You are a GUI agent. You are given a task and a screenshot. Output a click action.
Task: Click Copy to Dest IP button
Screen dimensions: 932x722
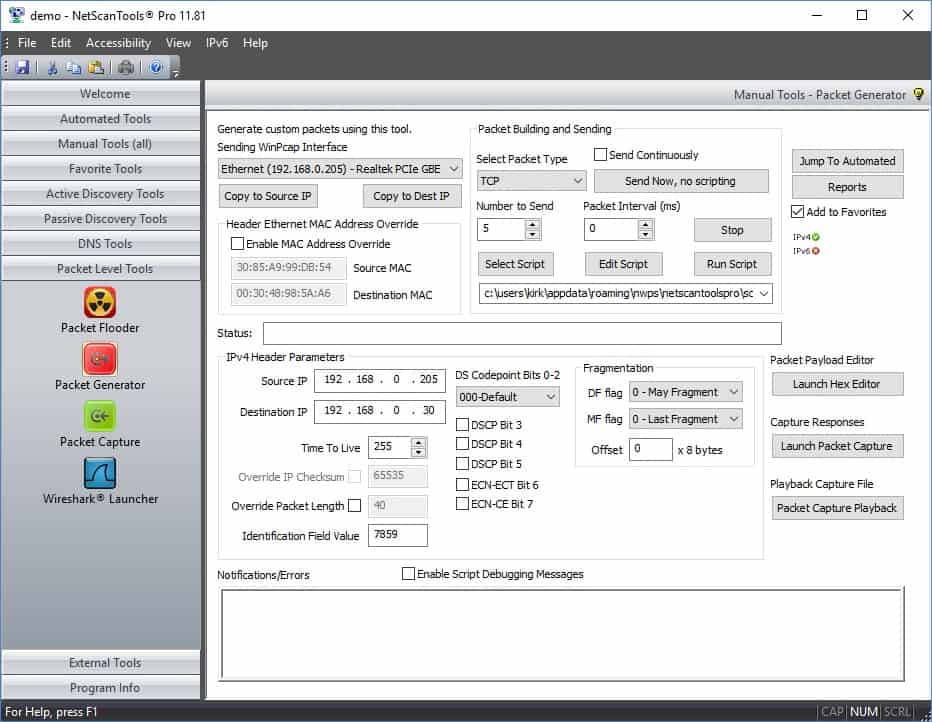(412, 196)
